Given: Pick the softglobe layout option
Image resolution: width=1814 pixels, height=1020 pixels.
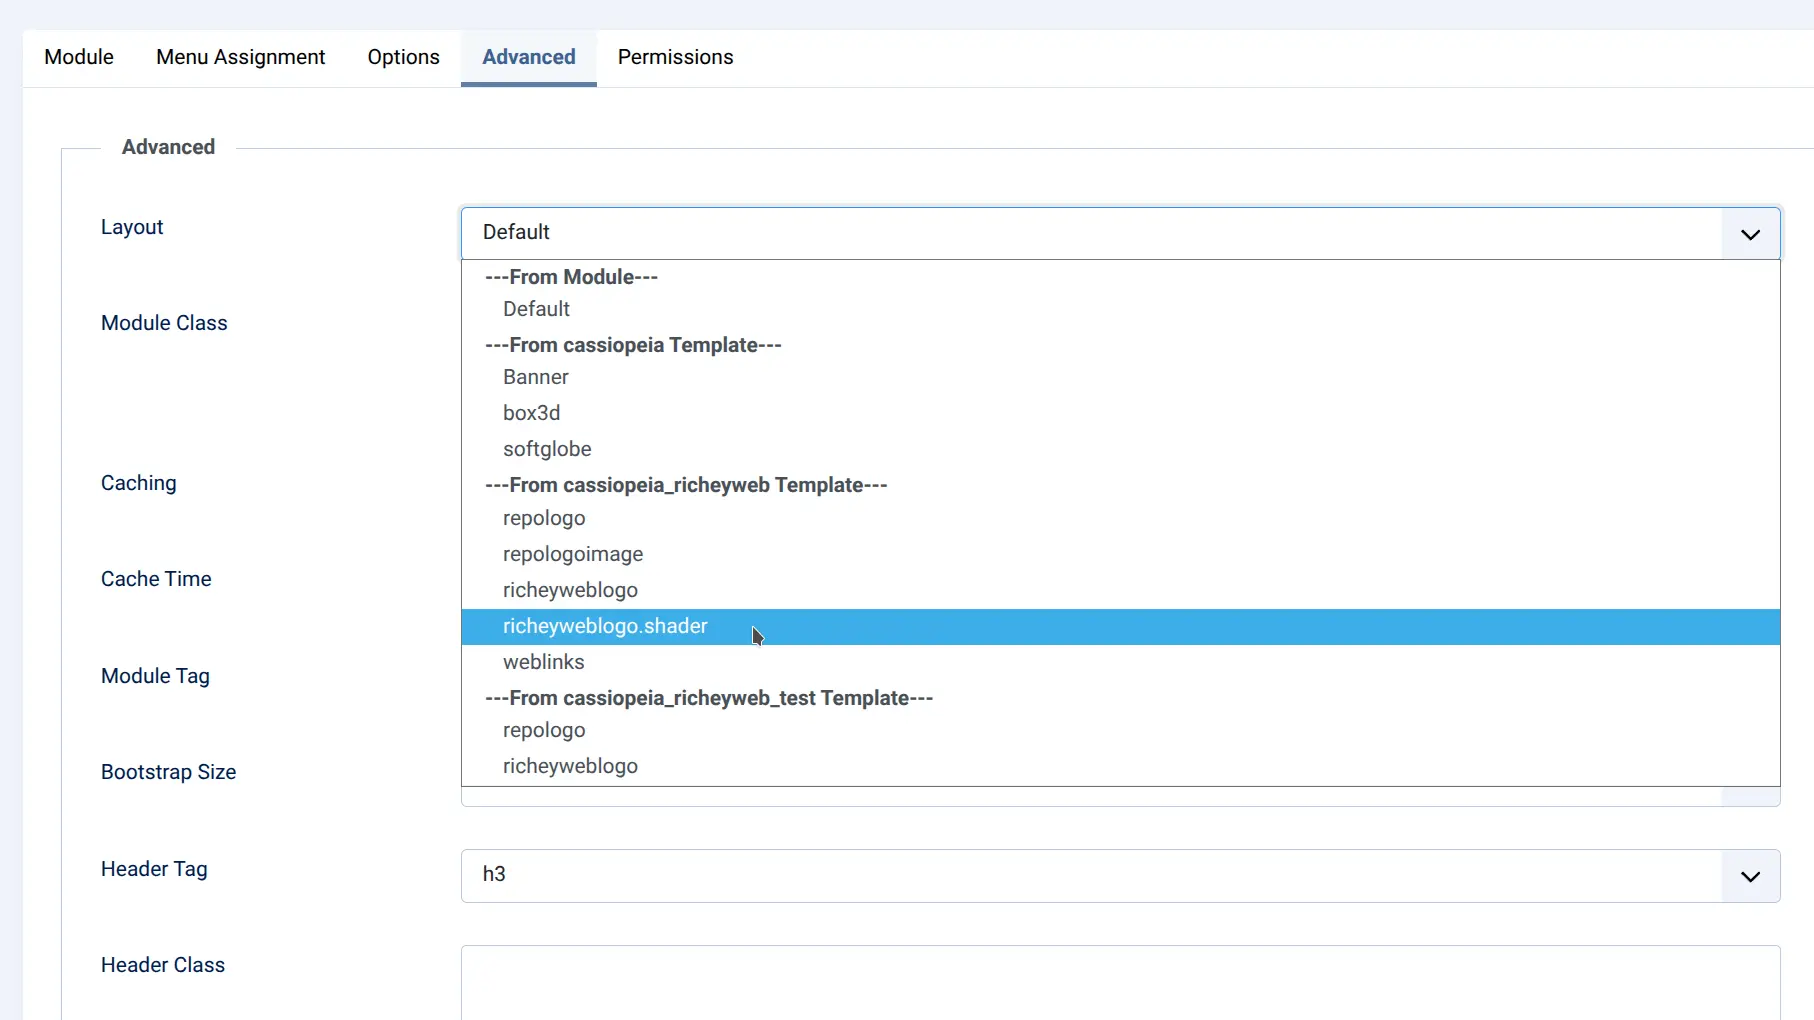Looking at the screenshot, I should click(547, 449).
